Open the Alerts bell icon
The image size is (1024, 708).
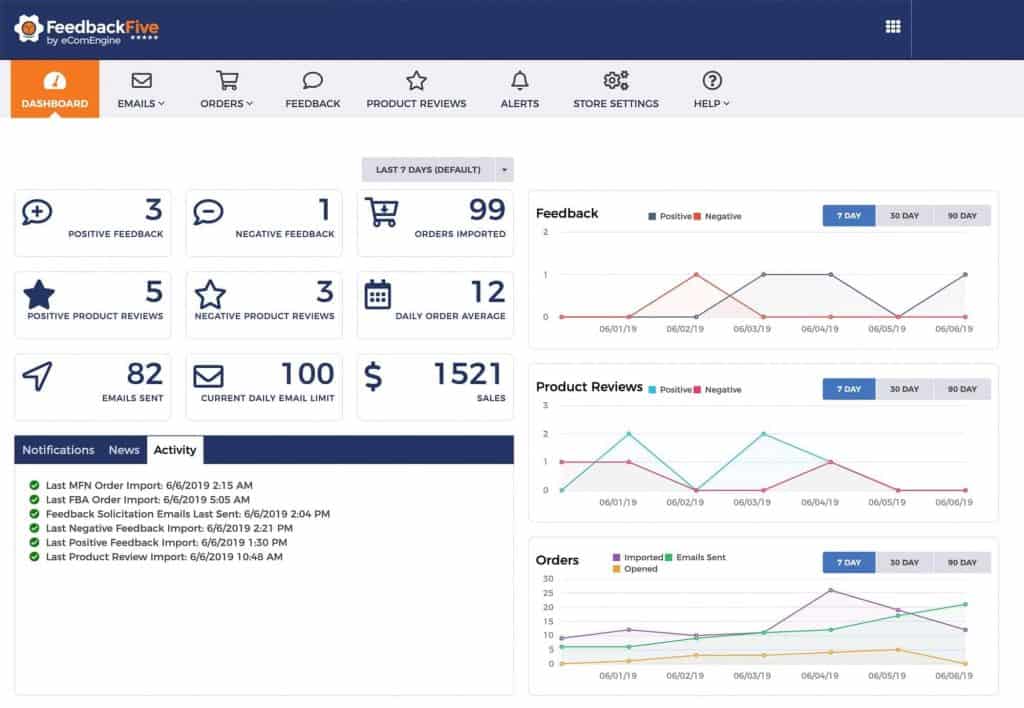(520, 80)
